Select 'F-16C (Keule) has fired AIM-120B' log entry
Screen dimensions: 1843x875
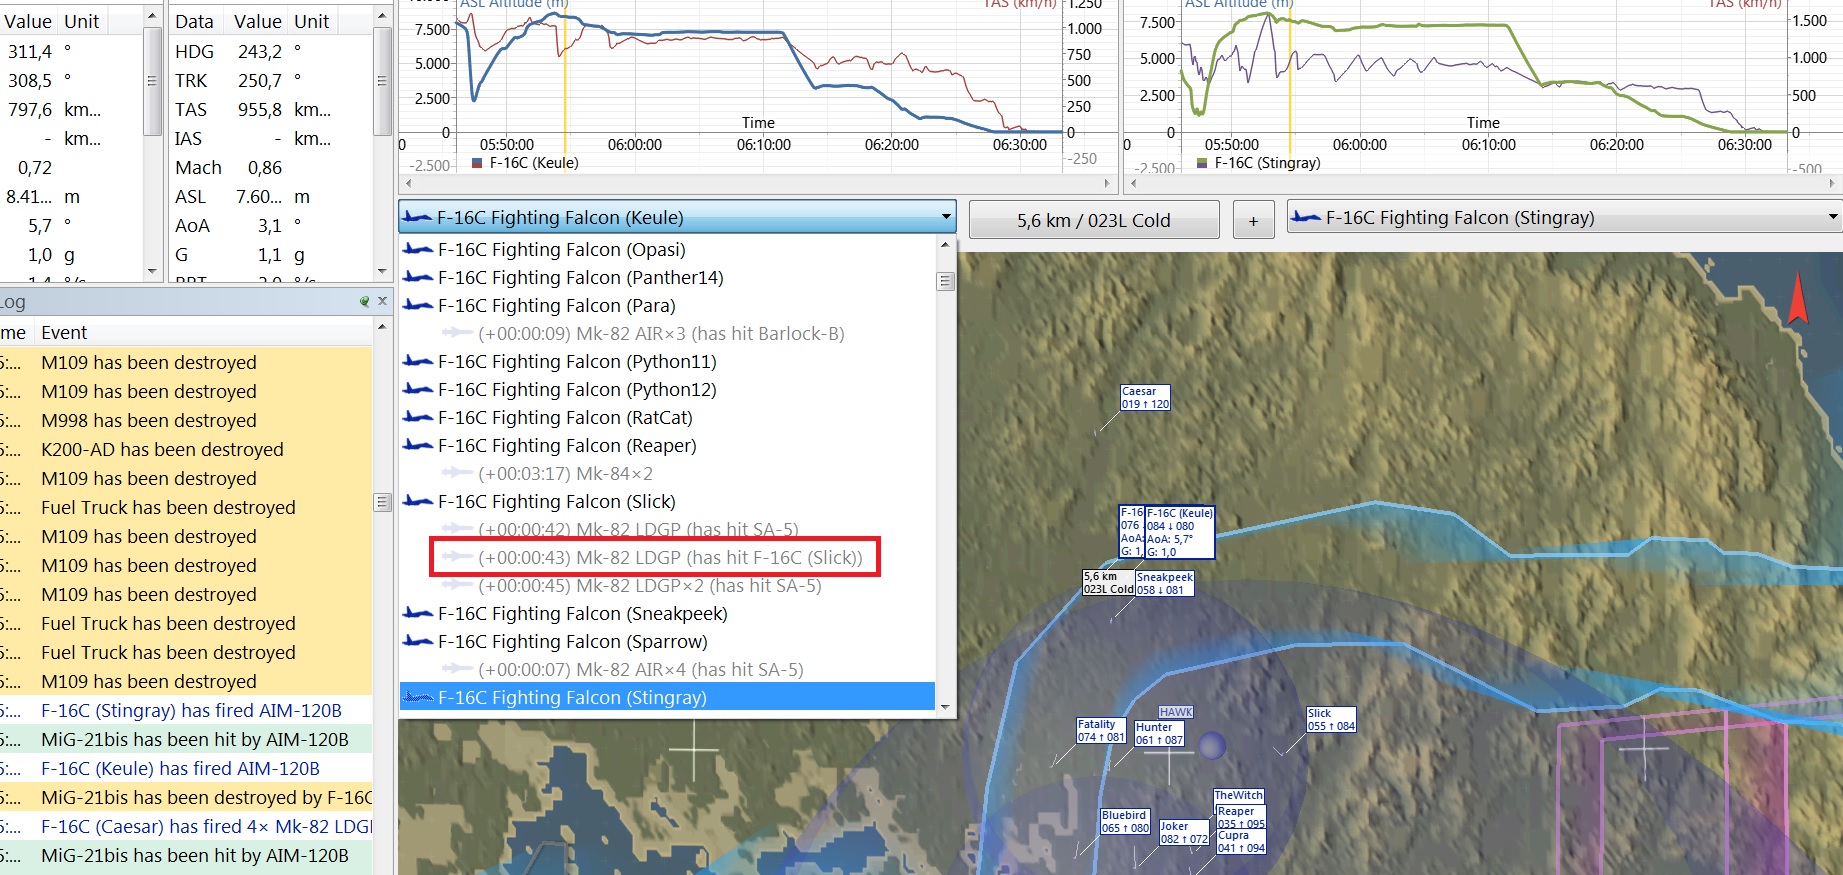coord(186,768)
